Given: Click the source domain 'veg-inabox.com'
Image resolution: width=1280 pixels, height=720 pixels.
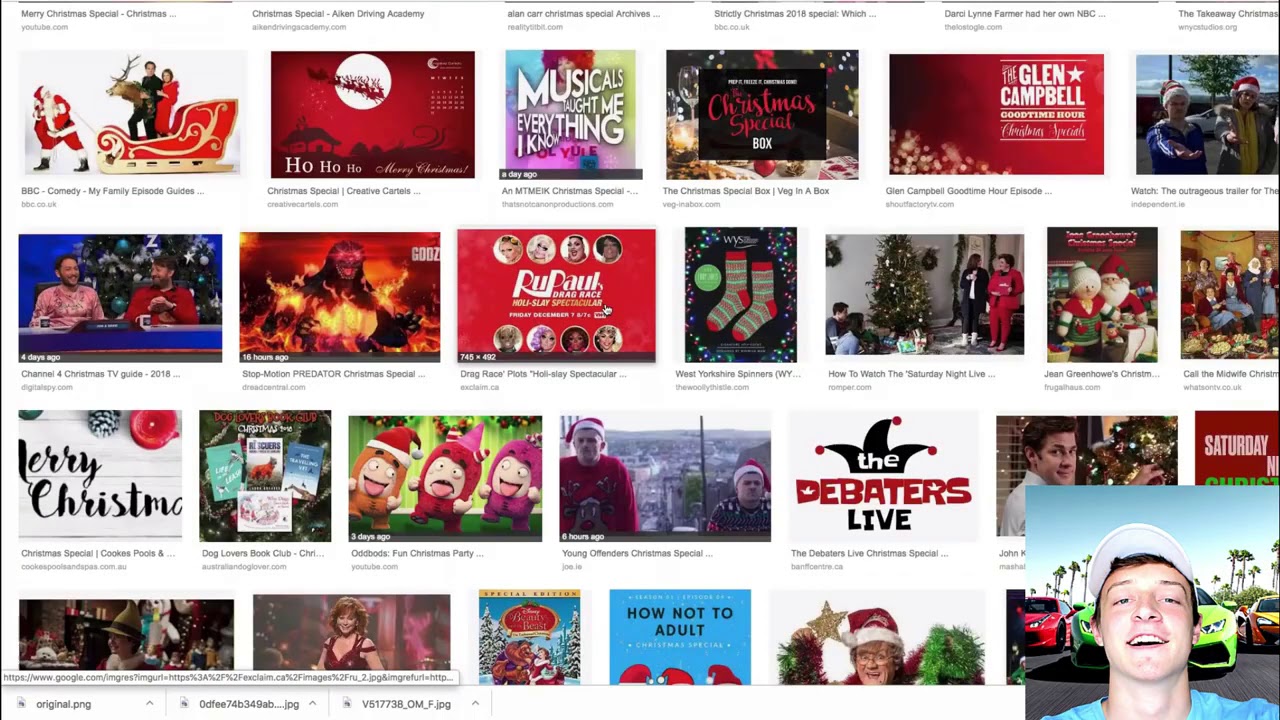Looking at the screenshot, I should pyautogui.click(x=691, y=205).
